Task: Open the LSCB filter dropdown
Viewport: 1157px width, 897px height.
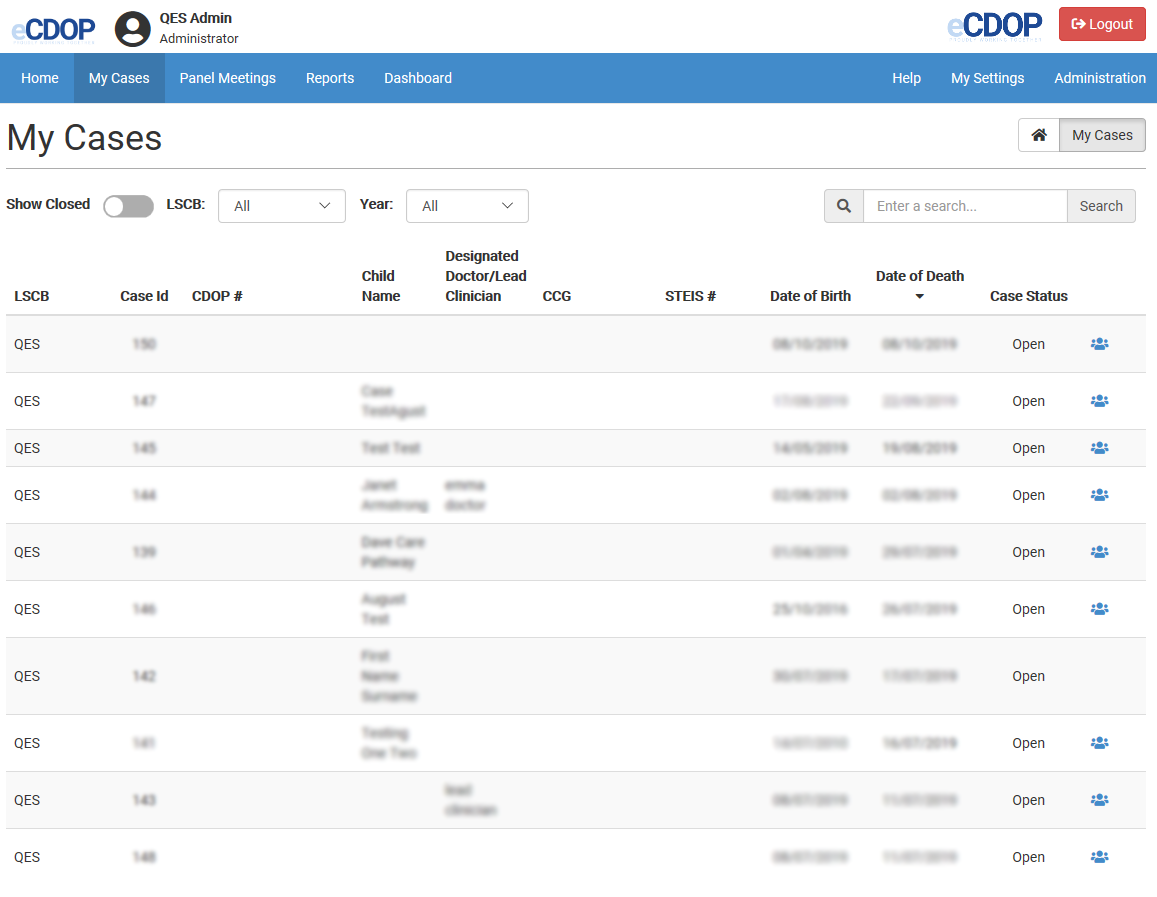Action: pyautogui.click(x=282, y=206)
